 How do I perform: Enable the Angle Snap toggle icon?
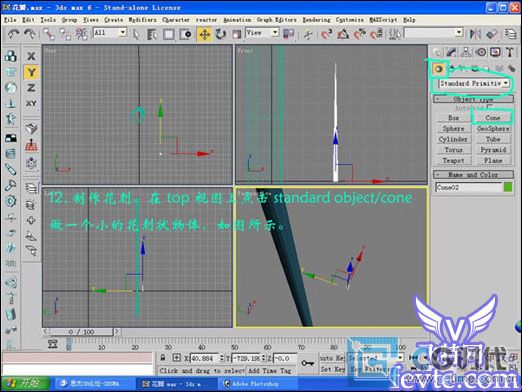(x=343, y=34)
